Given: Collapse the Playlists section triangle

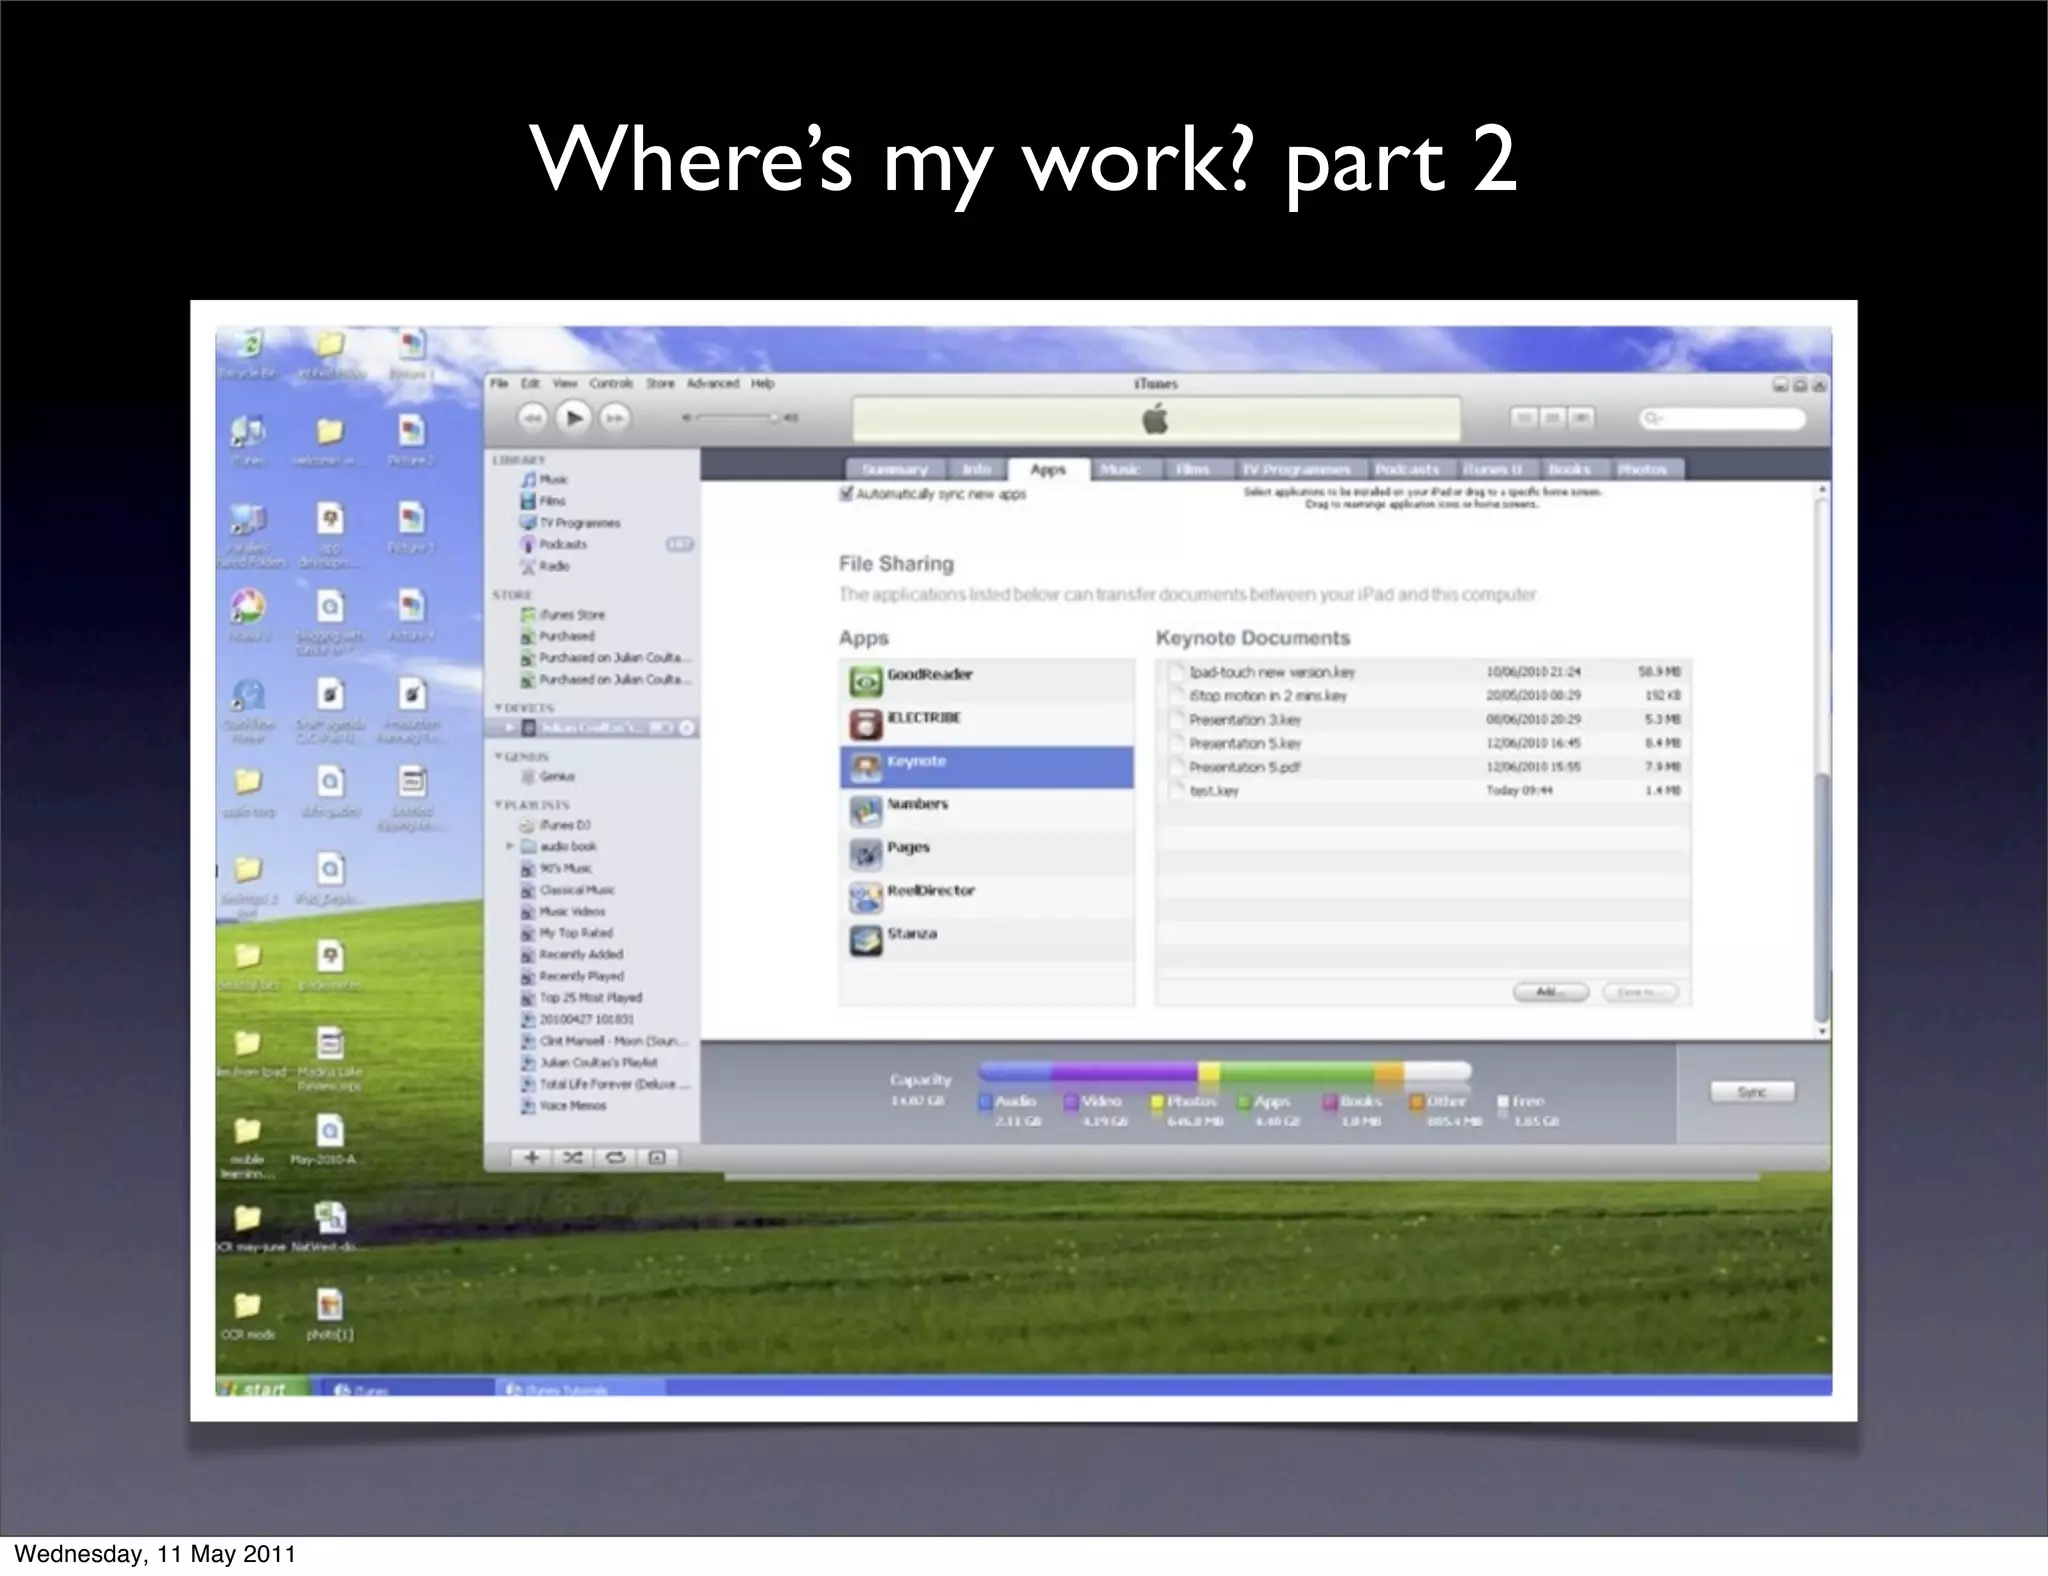Looking at the screenshot, I should tap(498, 805).
